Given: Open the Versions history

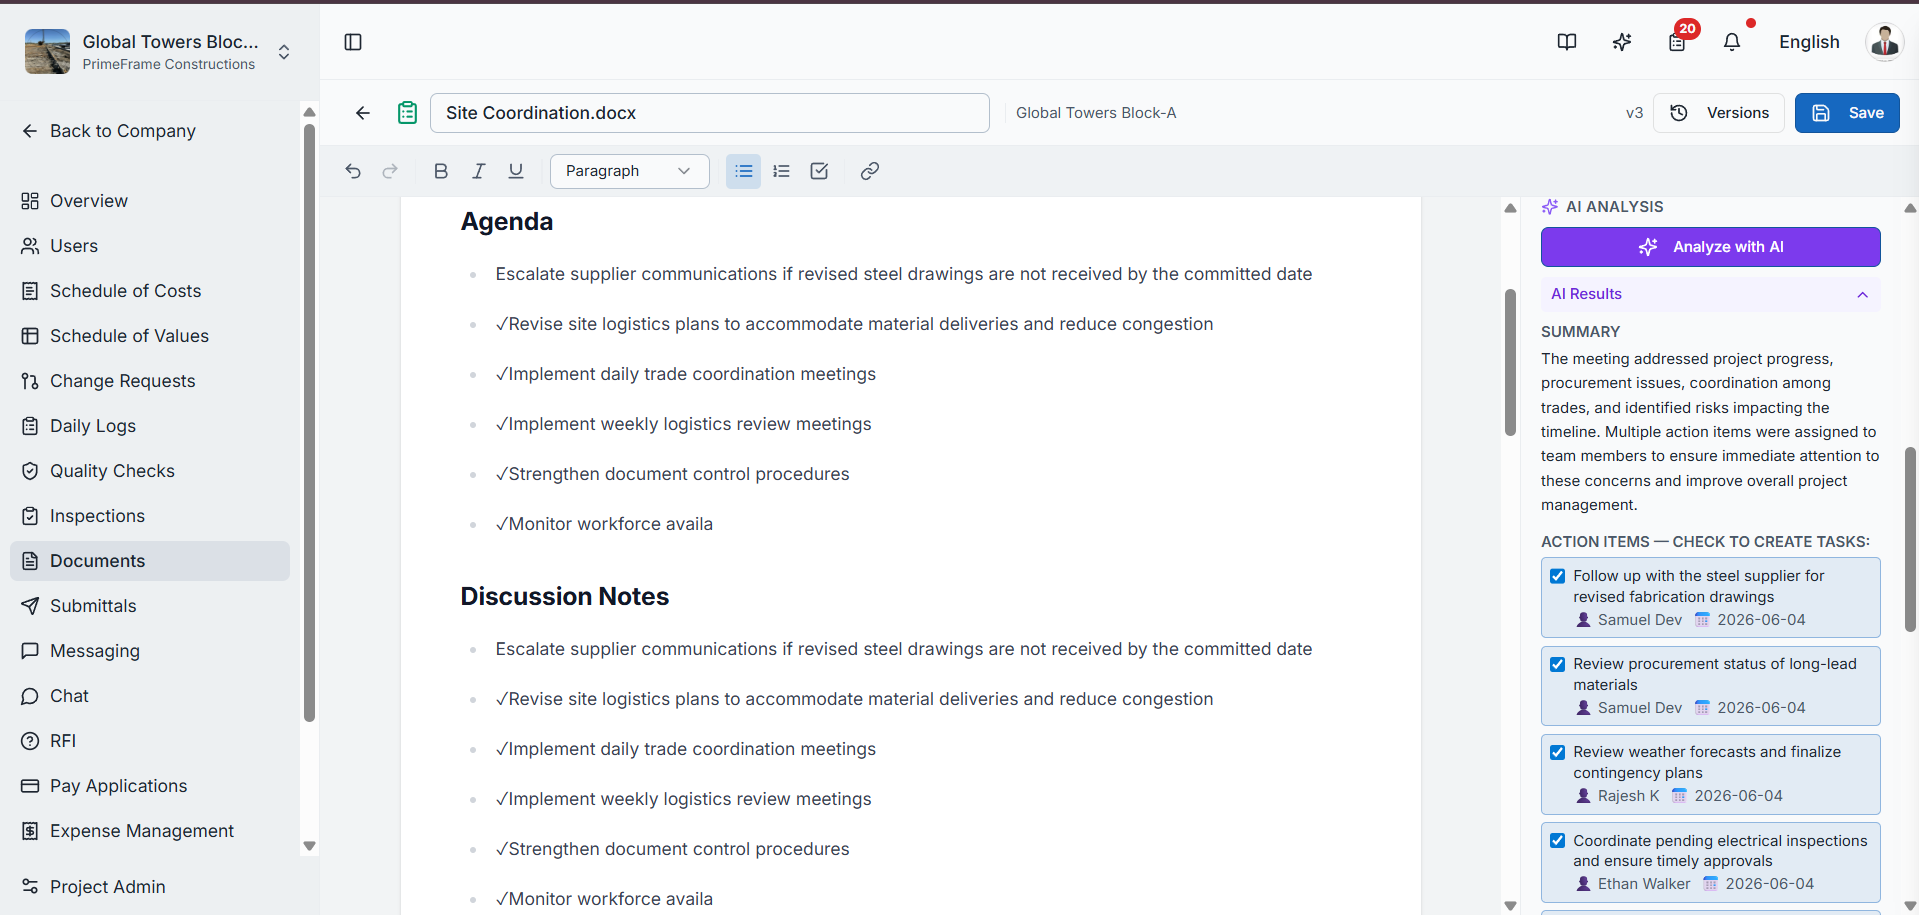Looking at the screenshot, I should [1719, 113].
